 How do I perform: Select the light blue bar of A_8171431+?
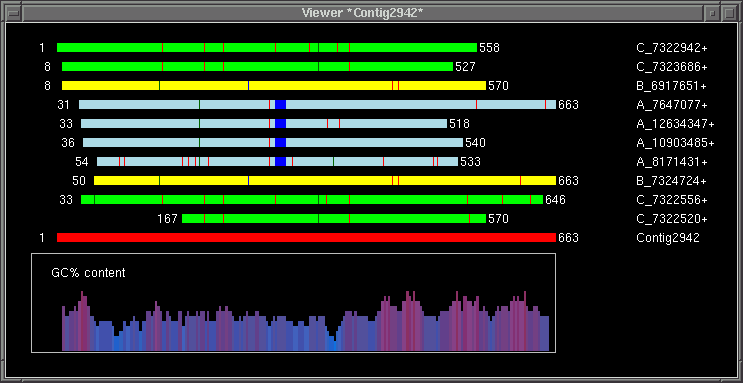coord(278,161)
